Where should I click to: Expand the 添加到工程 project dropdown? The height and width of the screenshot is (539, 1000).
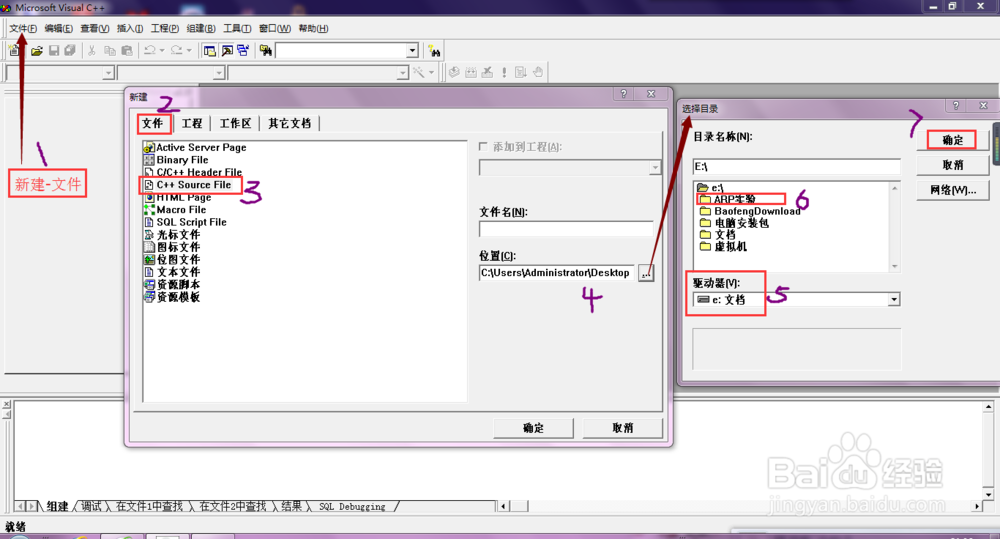pyautogui.click(x=655, y=167)
